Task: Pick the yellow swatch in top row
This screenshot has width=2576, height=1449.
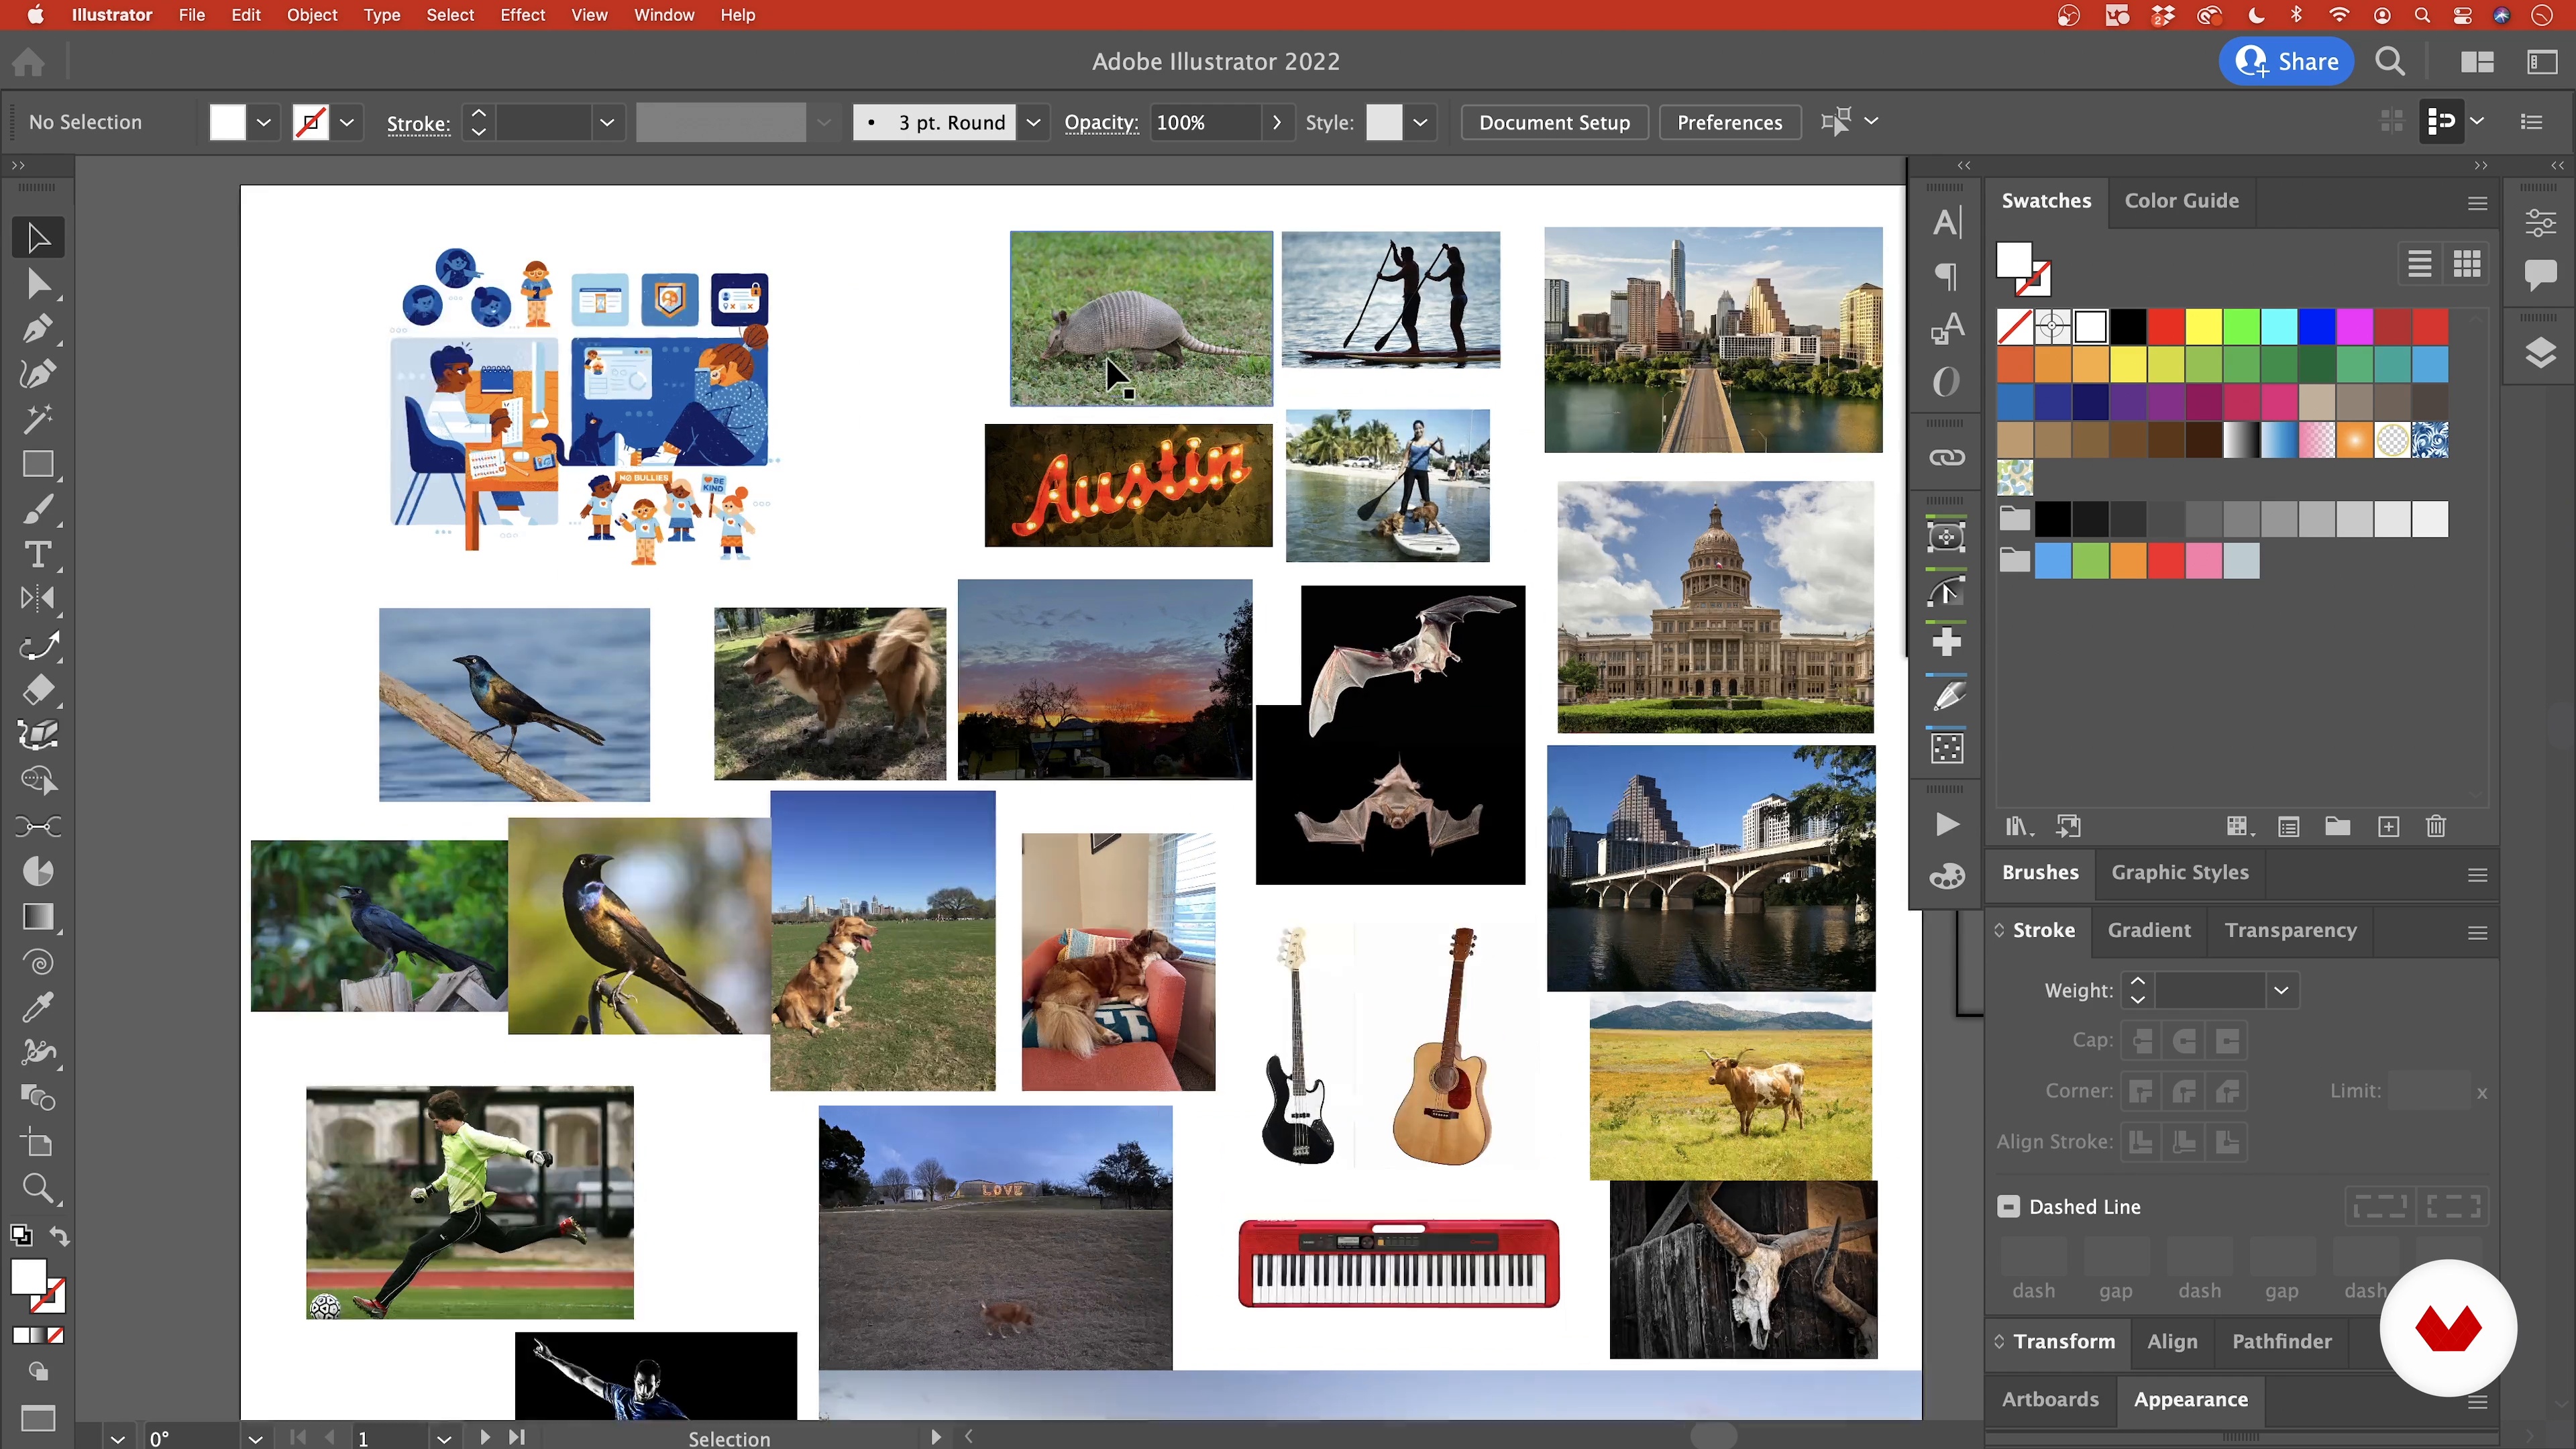Action: pyautogui.click(x=2203, y=327)
